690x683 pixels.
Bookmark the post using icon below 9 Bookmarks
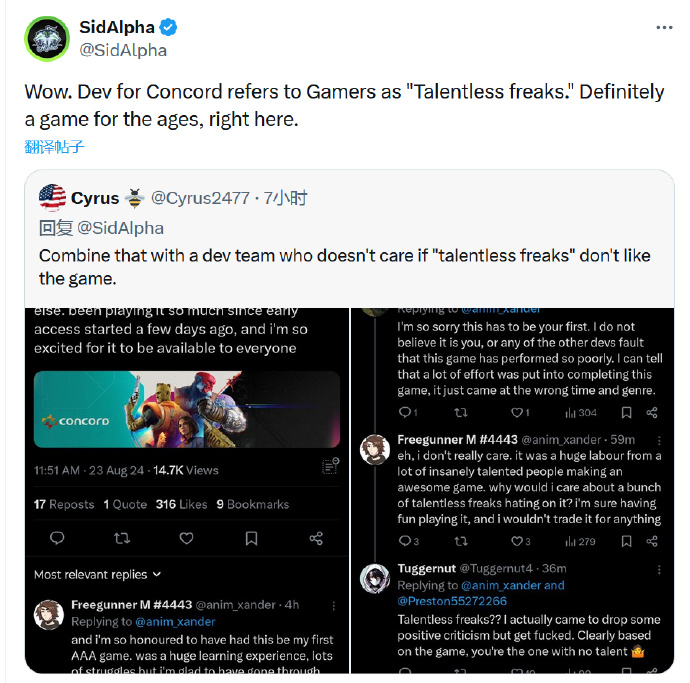251,538
